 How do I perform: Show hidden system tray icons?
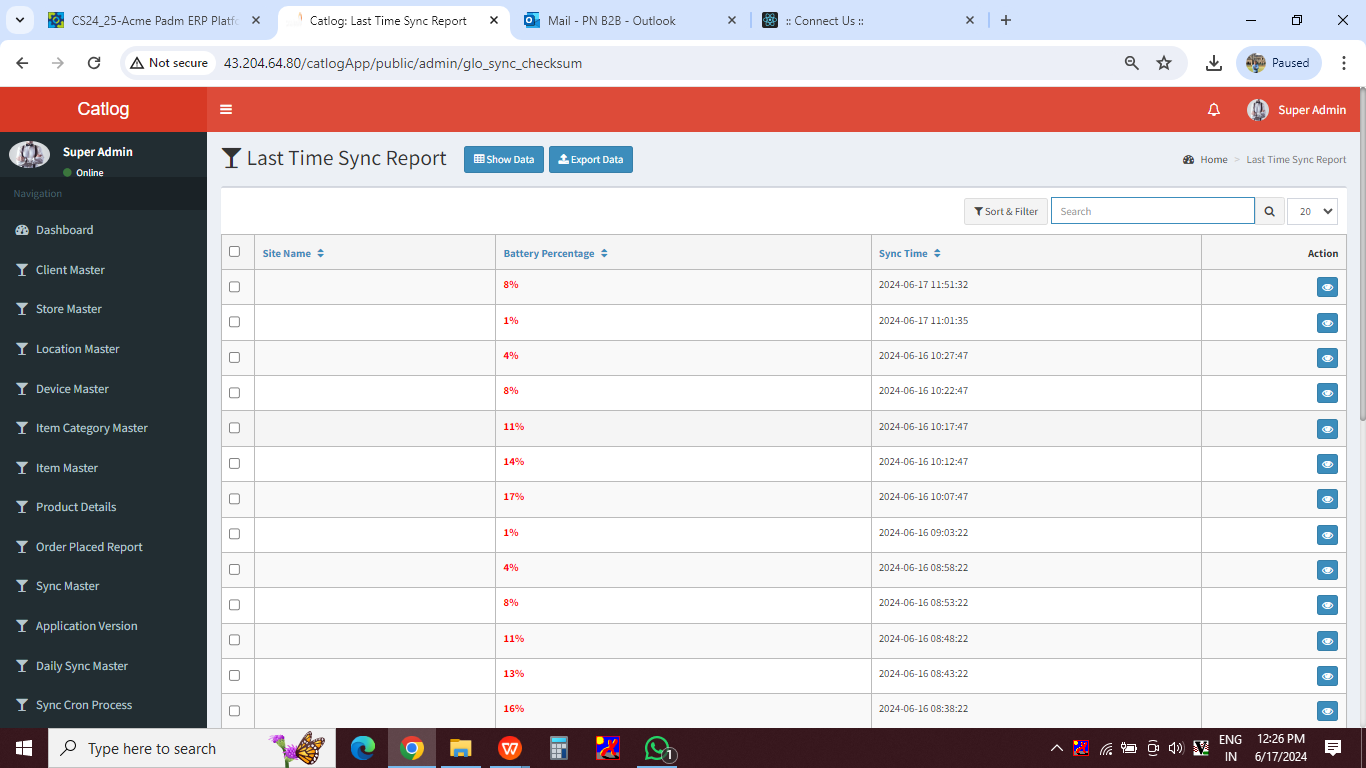(x=1056, y=748)
